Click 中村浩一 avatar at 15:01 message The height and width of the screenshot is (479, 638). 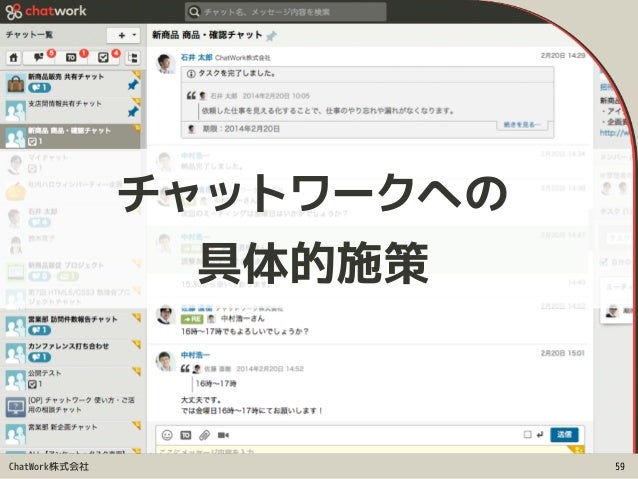[165, 361]
